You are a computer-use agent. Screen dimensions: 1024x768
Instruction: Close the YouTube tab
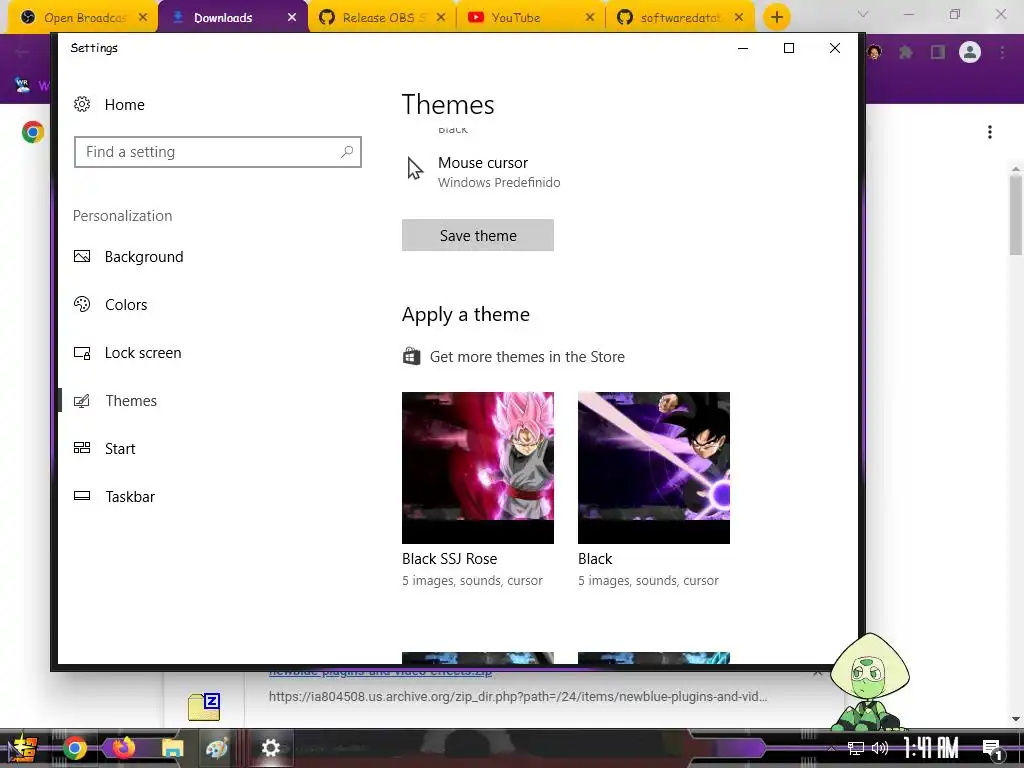tap(590, 18)
